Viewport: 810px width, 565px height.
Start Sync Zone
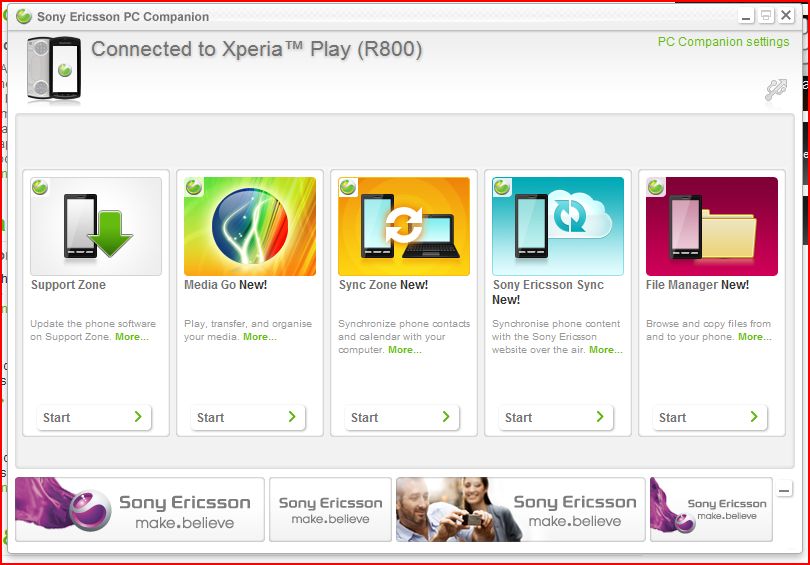point(402,417)
